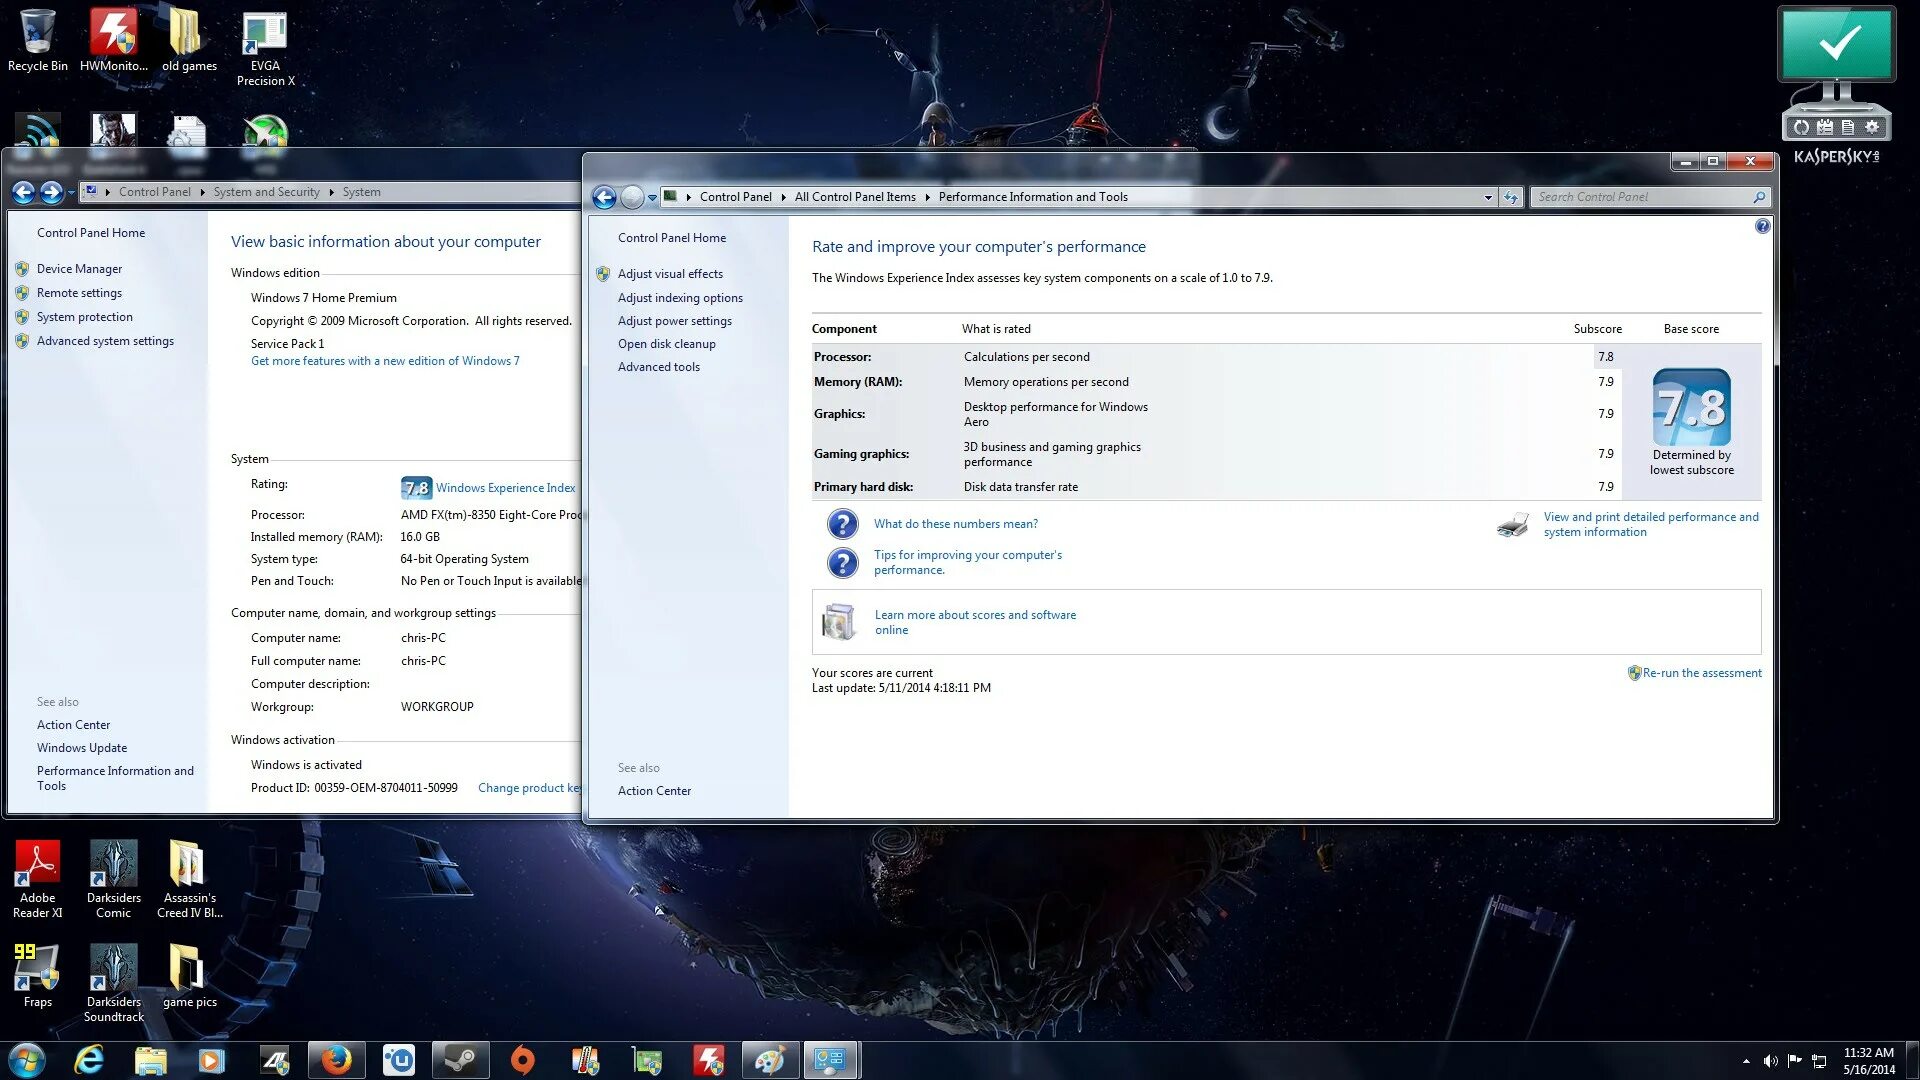1920x1080 pixels.
Task: Open Advanced tools link
Action: [x=658, y=367]
